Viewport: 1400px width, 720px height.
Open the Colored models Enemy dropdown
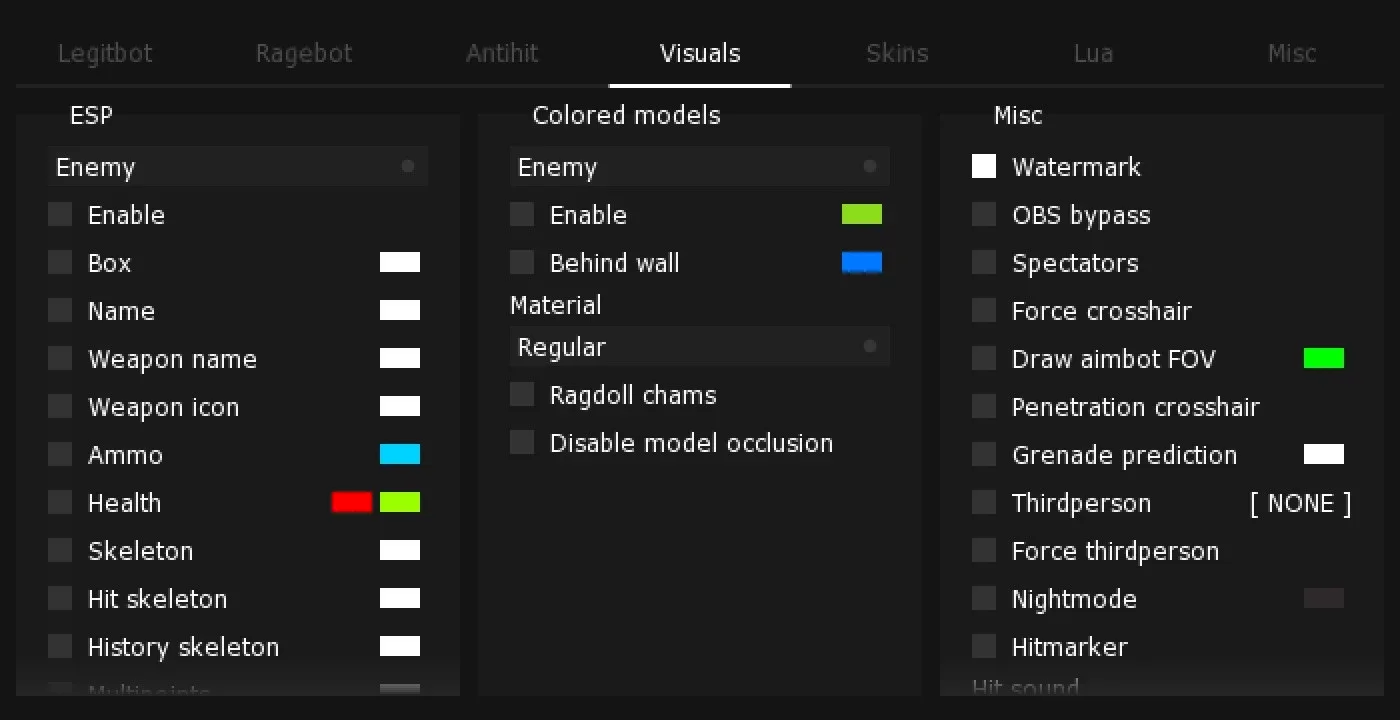coord(700,167)
